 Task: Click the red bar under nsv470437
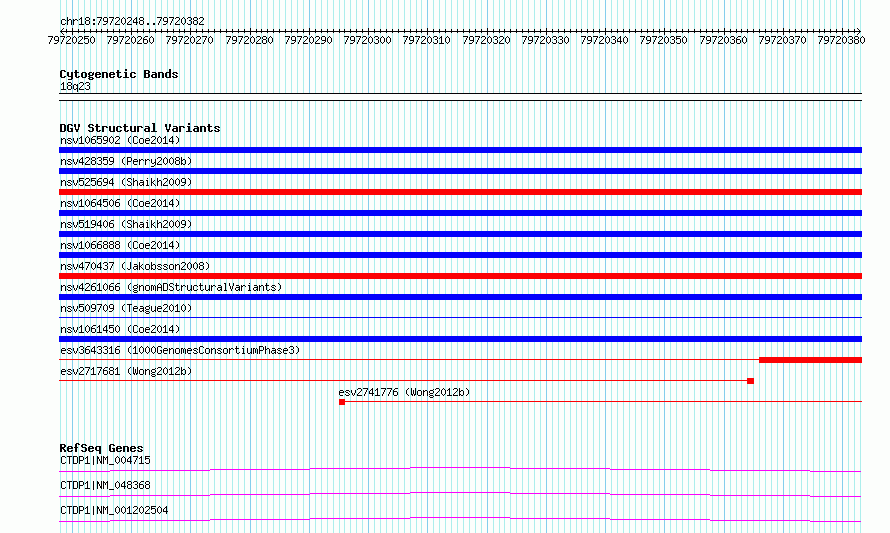[x=460, y=276]
